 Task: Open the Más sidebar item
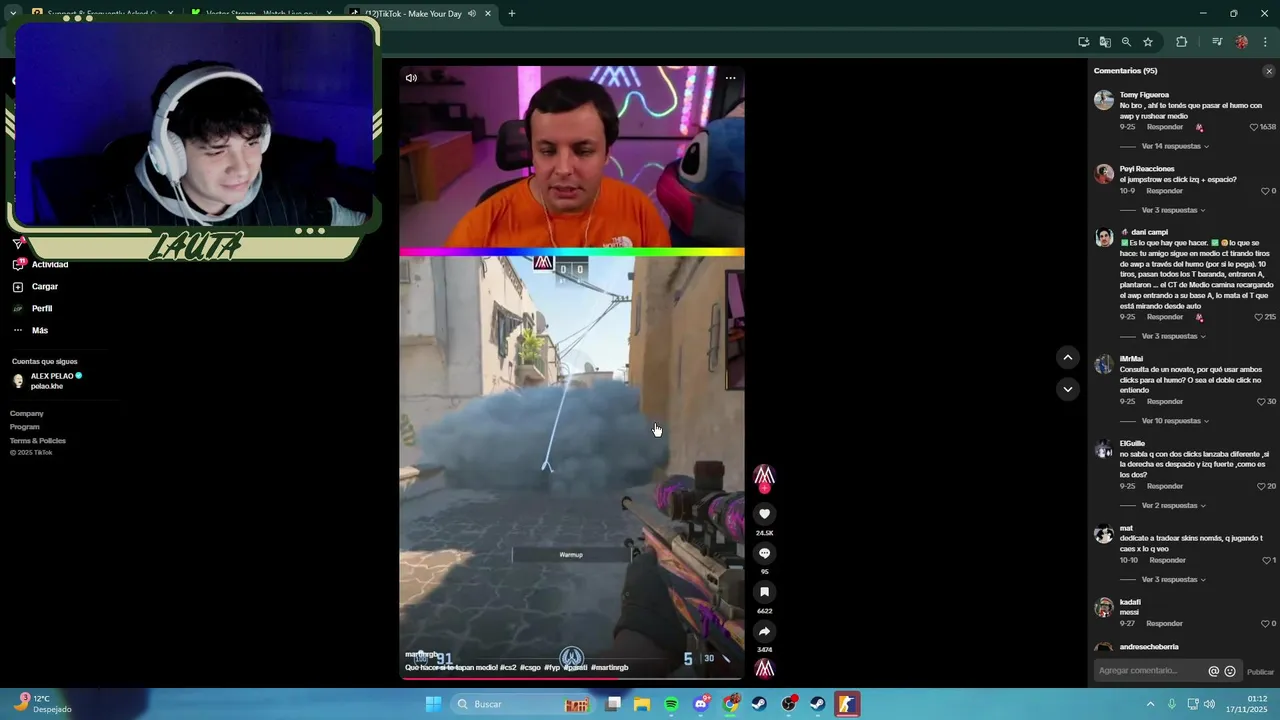coord(31,330)
